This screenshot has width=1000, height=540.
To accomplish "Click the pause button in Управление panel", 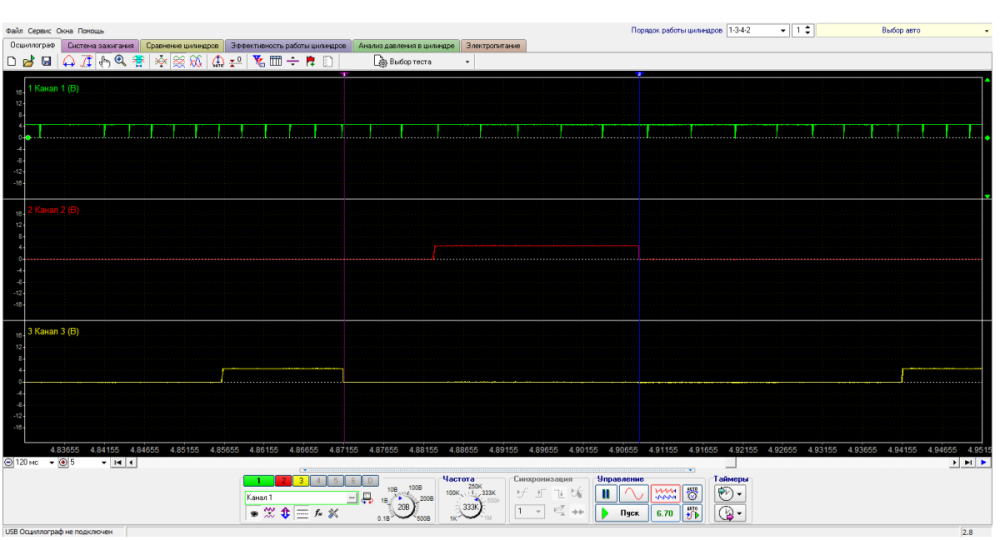I will click(607, 494).
